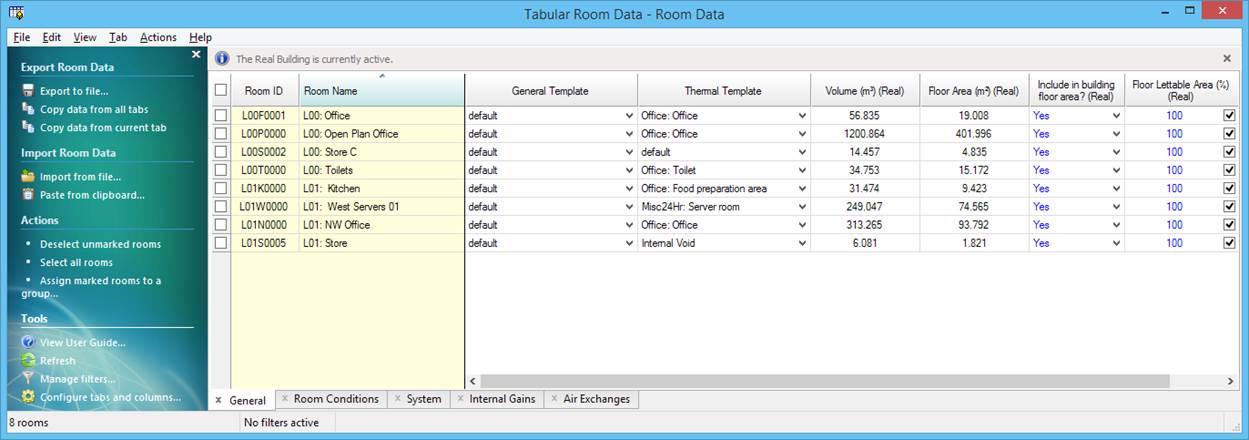Click Deselect unmarked rooms link
Viewport: 1249px width, 440px height.
100,244
